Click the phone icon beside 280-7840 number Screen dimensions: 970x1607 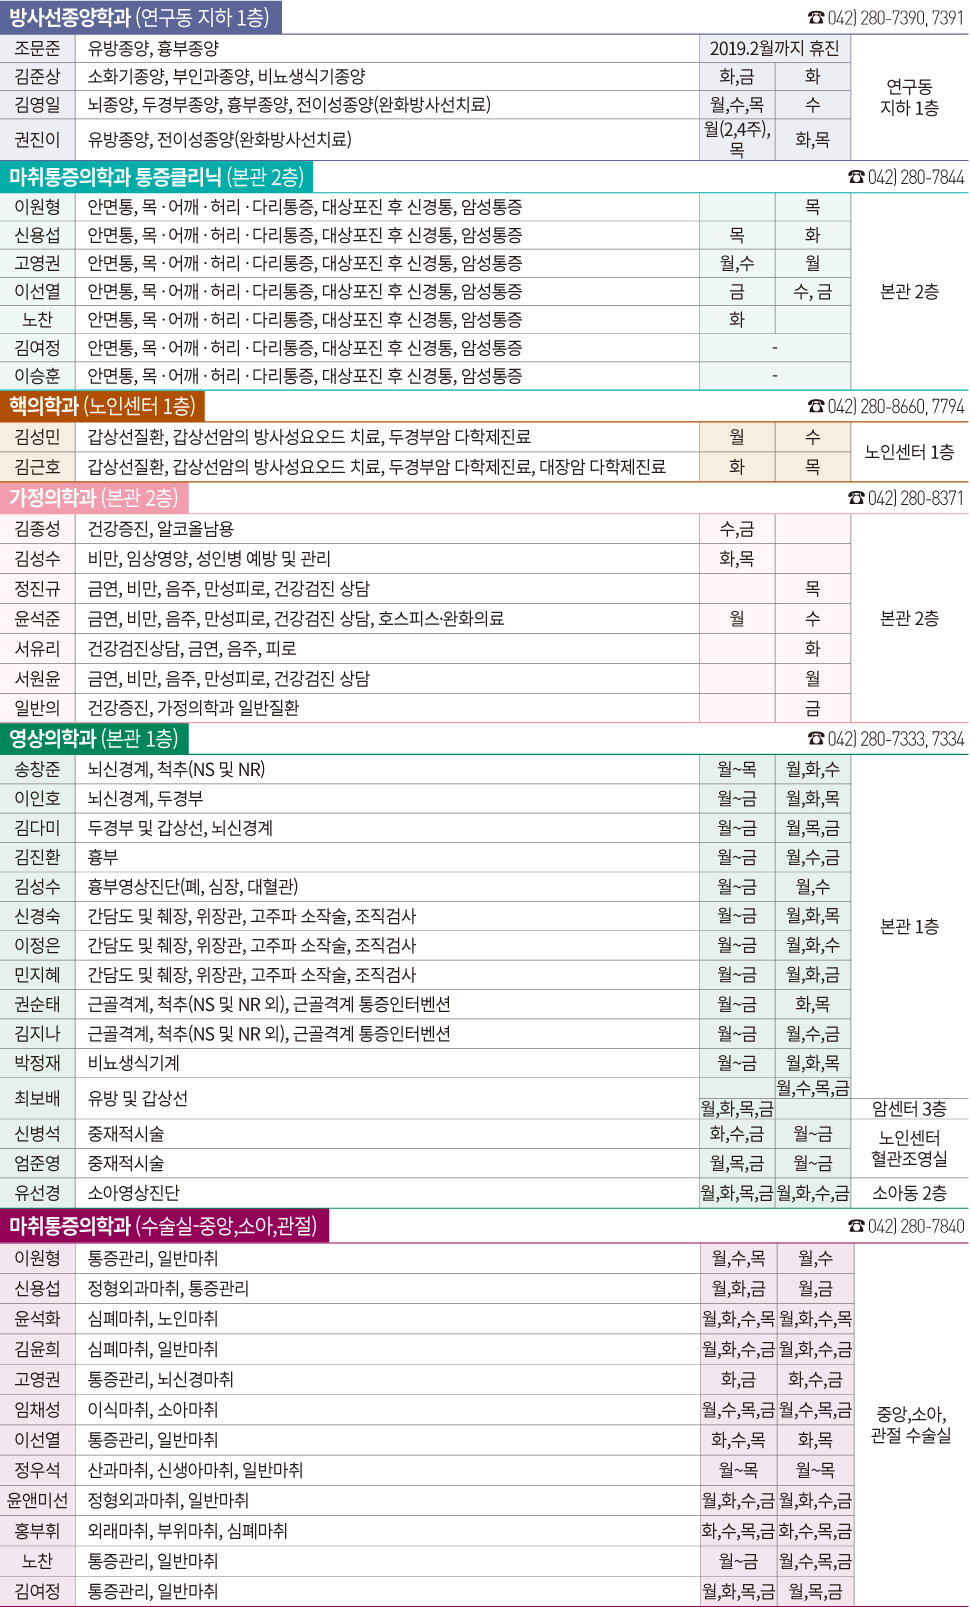tap(856, 1226)
